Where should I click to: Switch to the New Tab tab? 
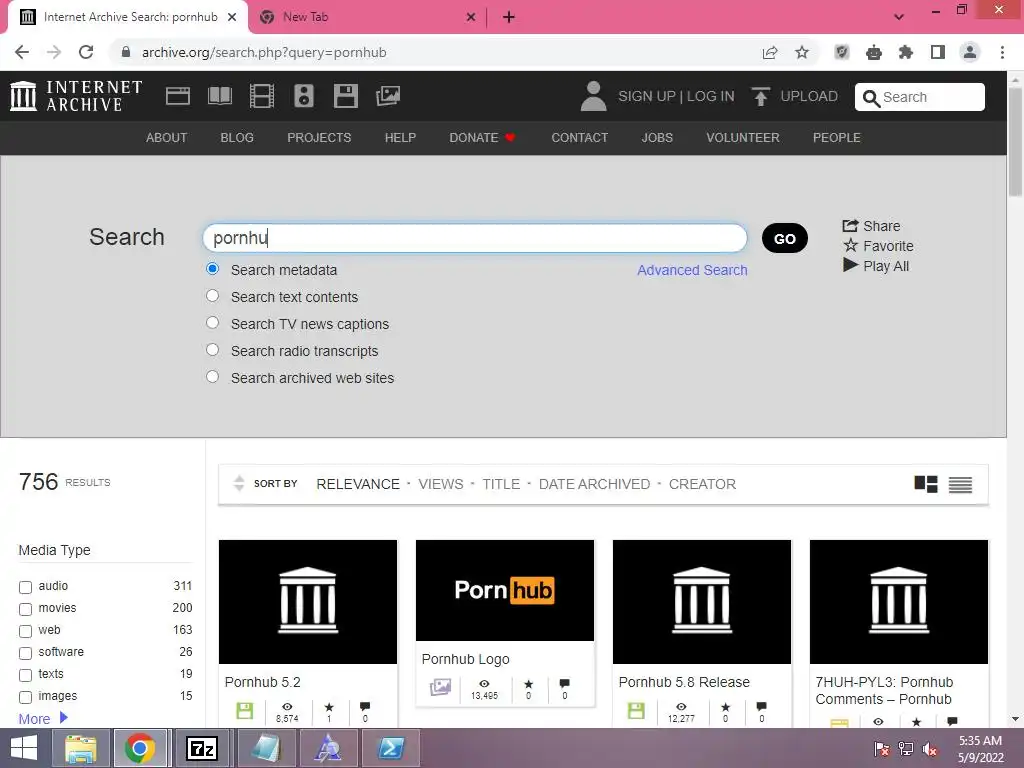click(x=366, y=17)
